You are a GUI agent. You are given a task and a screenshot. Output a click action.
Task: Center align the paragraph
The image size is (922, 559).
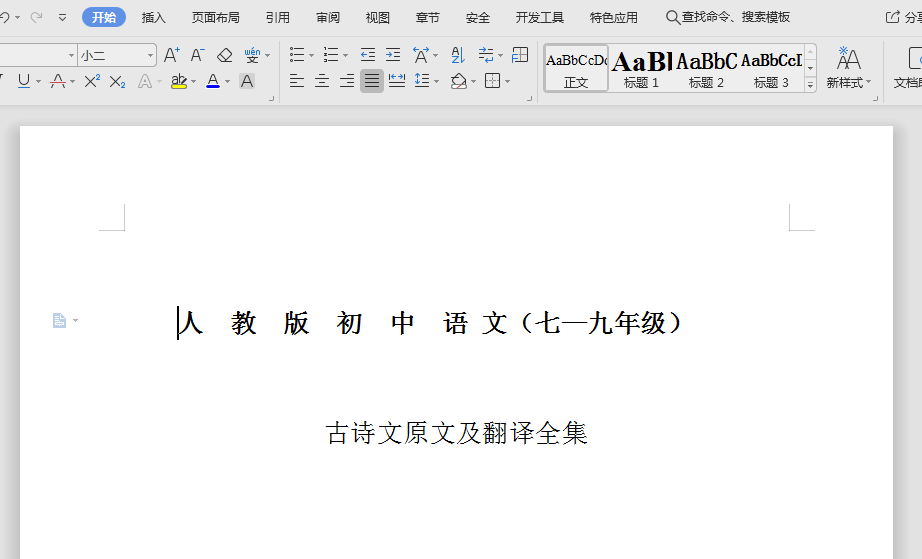(322, 81)
